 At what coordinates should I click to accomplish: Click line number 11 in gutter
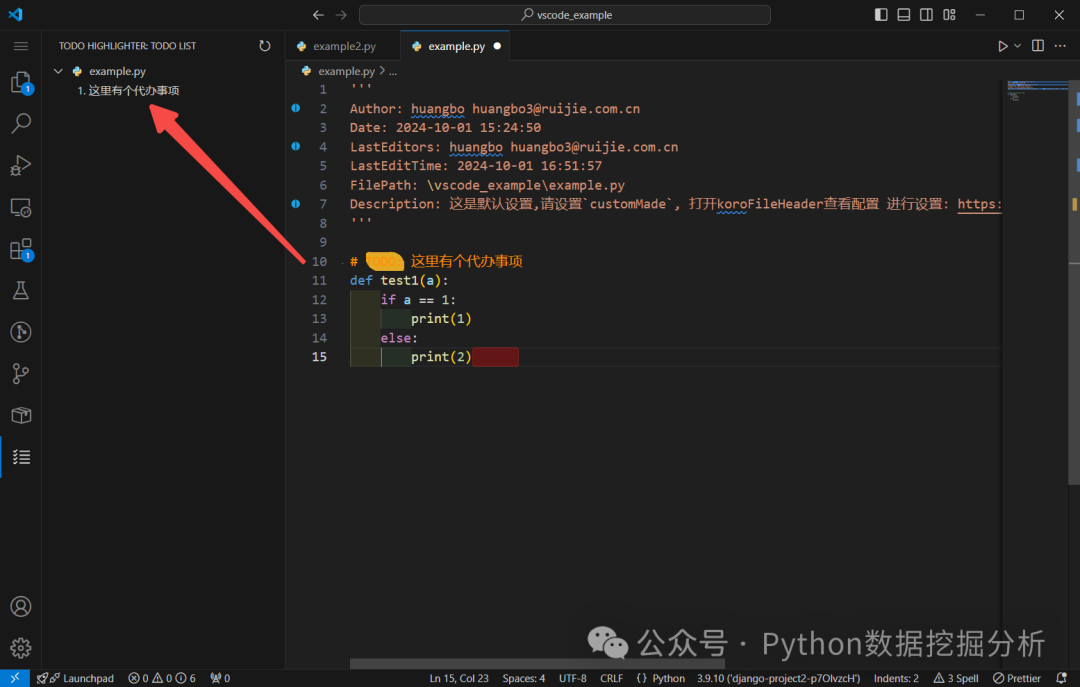click(319, 280)
